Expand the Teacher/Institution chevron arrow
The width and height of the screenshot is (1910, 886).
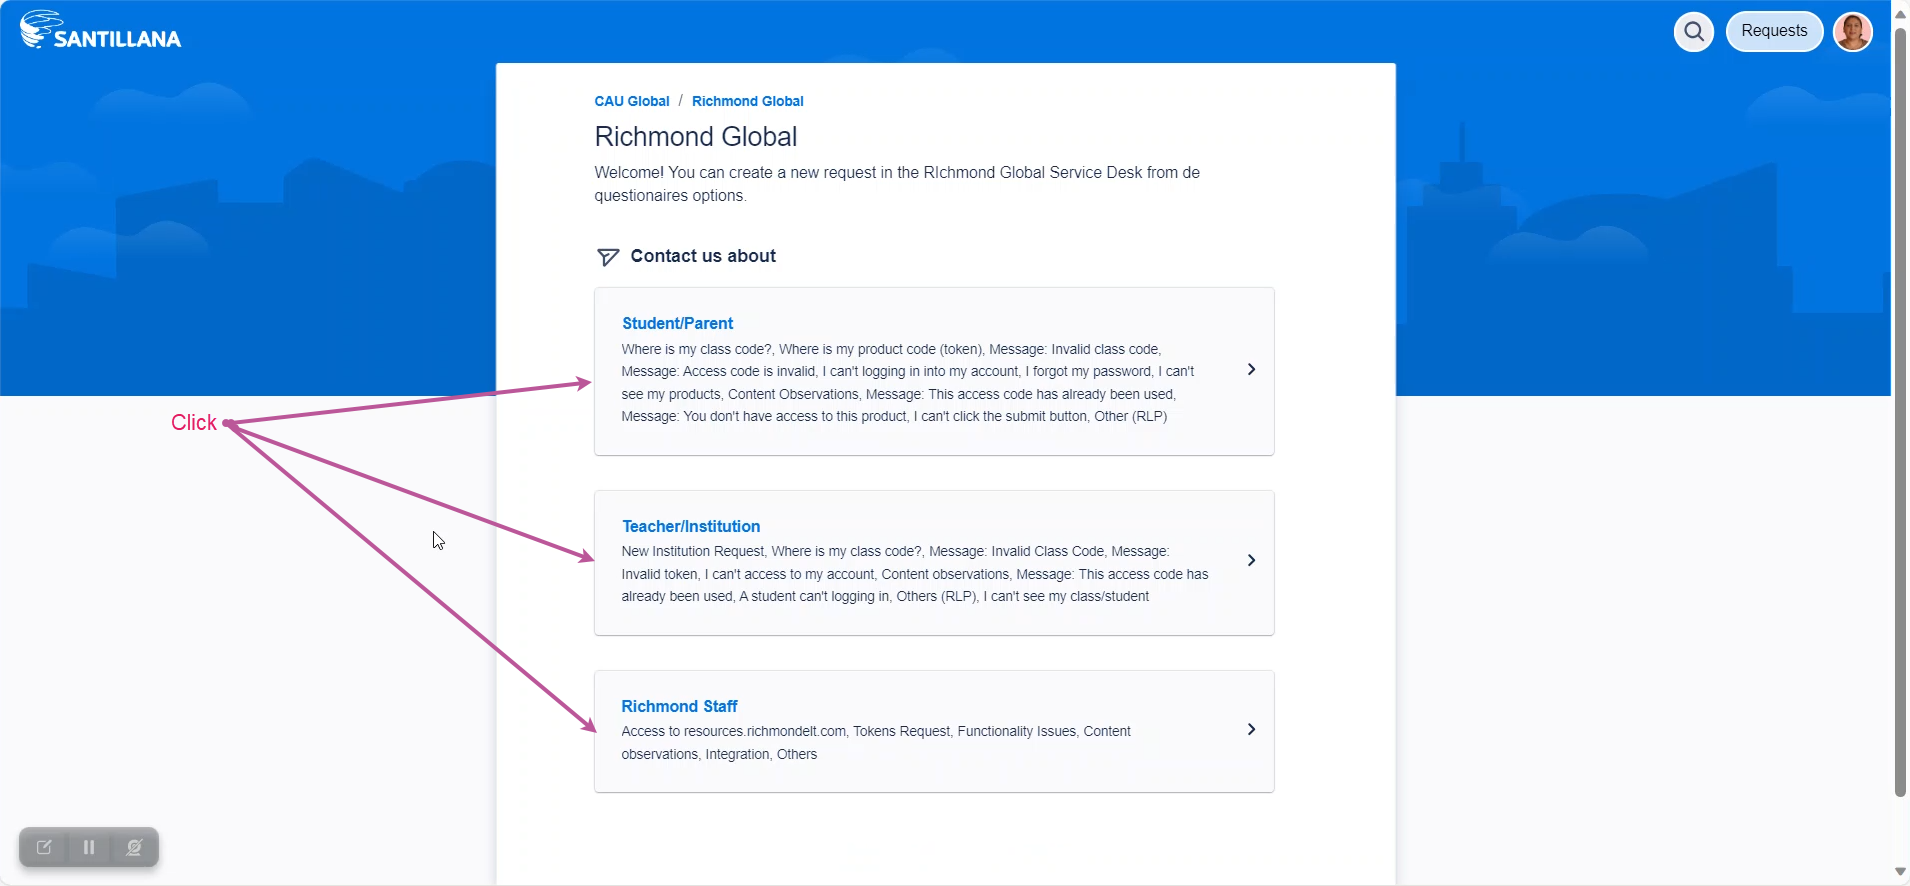[x=1251, y=560]
